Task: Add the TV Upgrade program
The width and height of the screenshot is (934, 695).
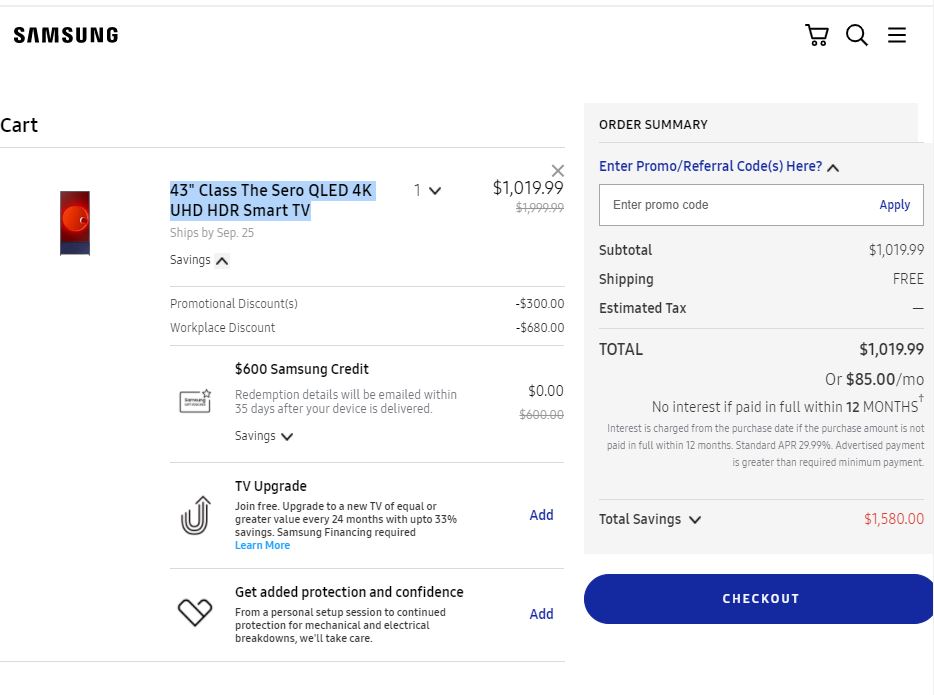Action: coord(541,515)
